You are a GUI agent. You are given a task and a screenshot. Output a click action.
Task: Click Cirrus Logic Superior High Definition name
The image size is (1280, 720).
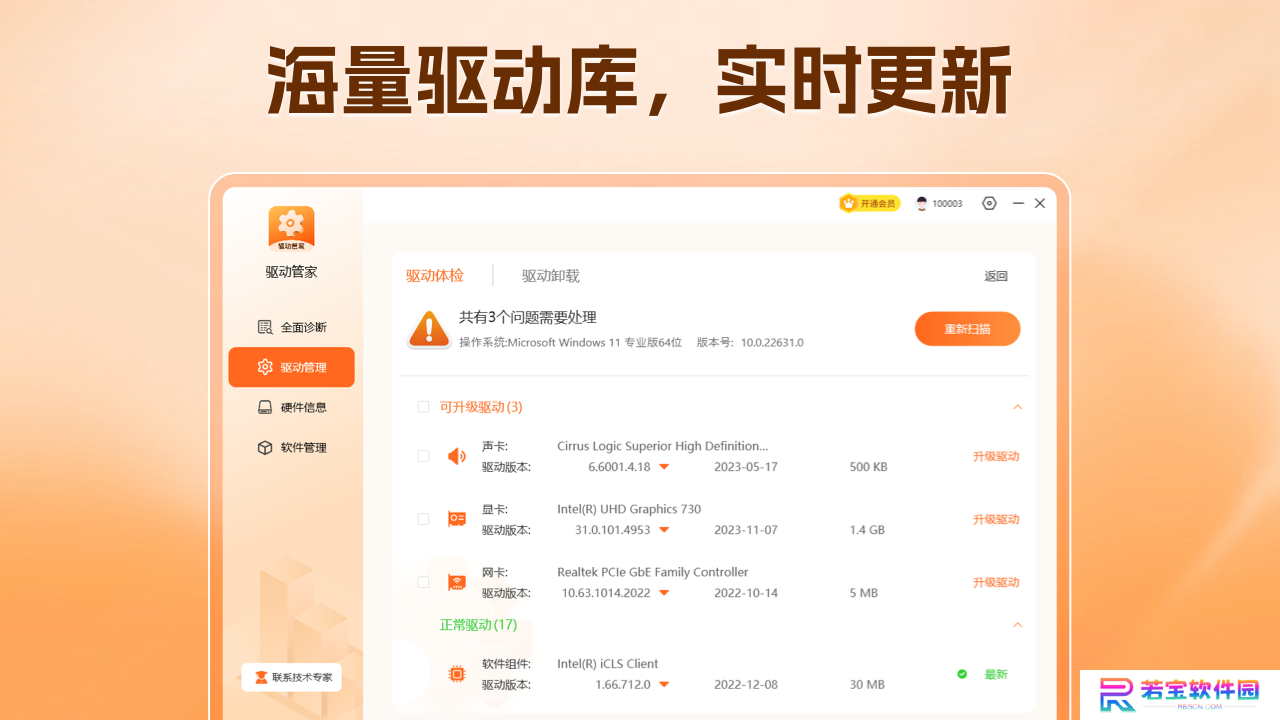(x=662, y=446)
